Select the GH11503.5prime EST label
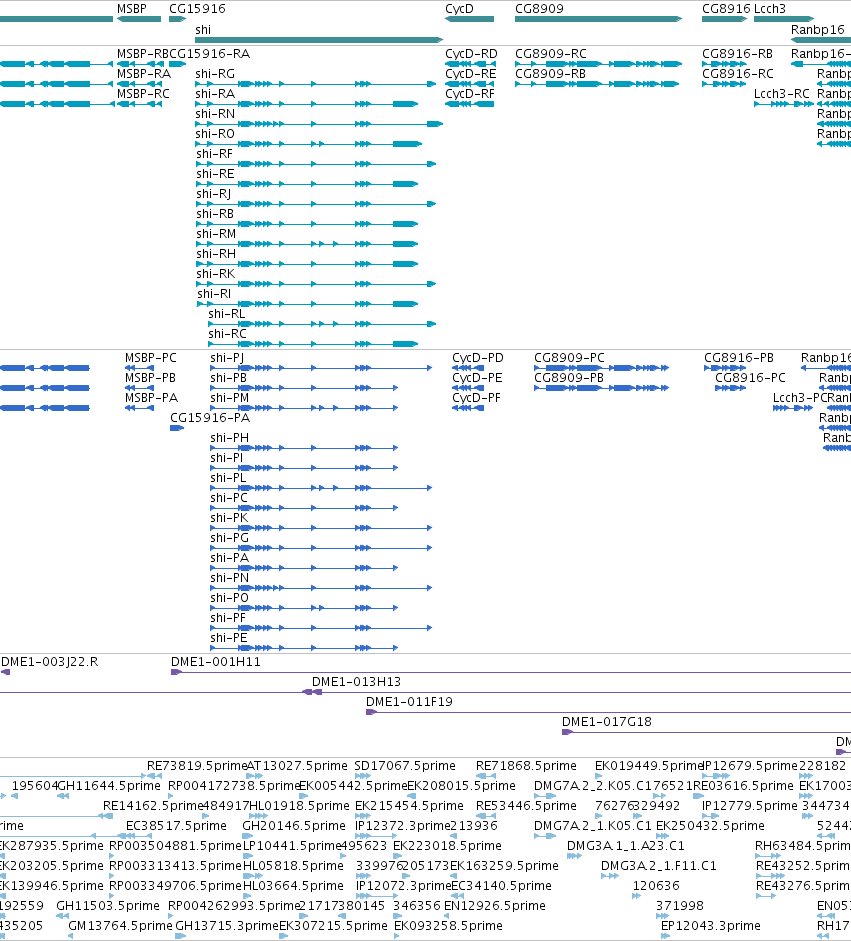This screenshot has height=941, width=851. coord(108,906)
